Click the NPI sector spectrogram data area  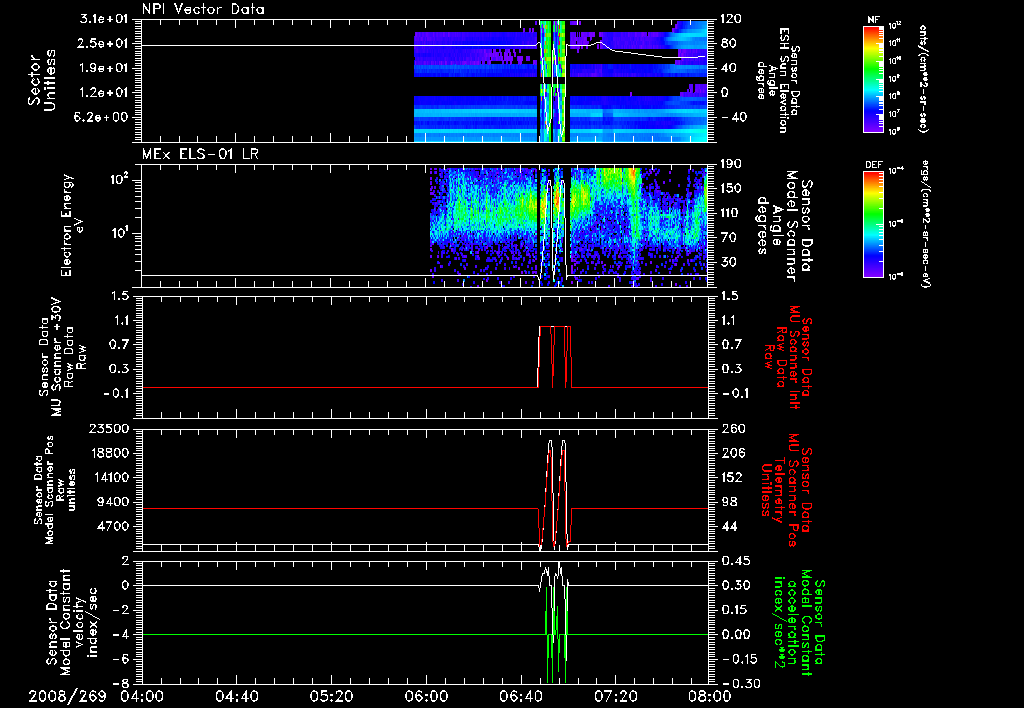tap(561, 81)
